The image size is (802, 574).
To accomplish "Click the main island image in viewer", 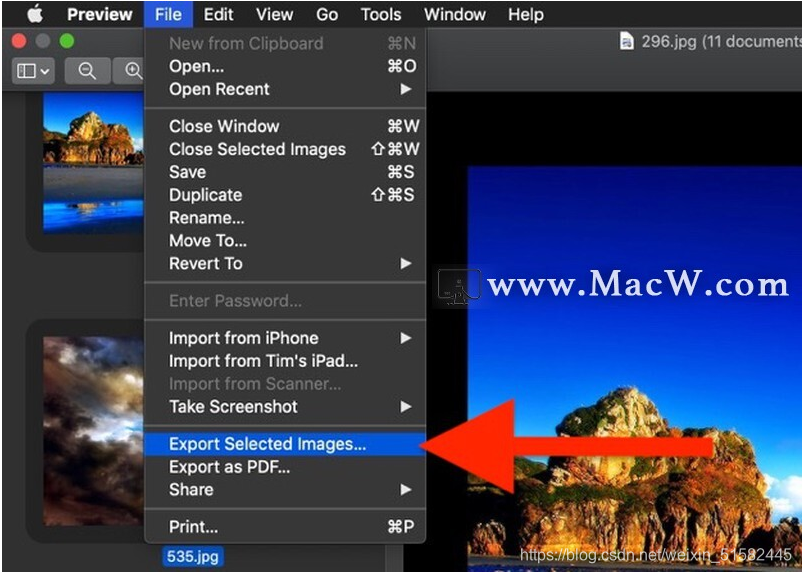I will tap(634, 368).
